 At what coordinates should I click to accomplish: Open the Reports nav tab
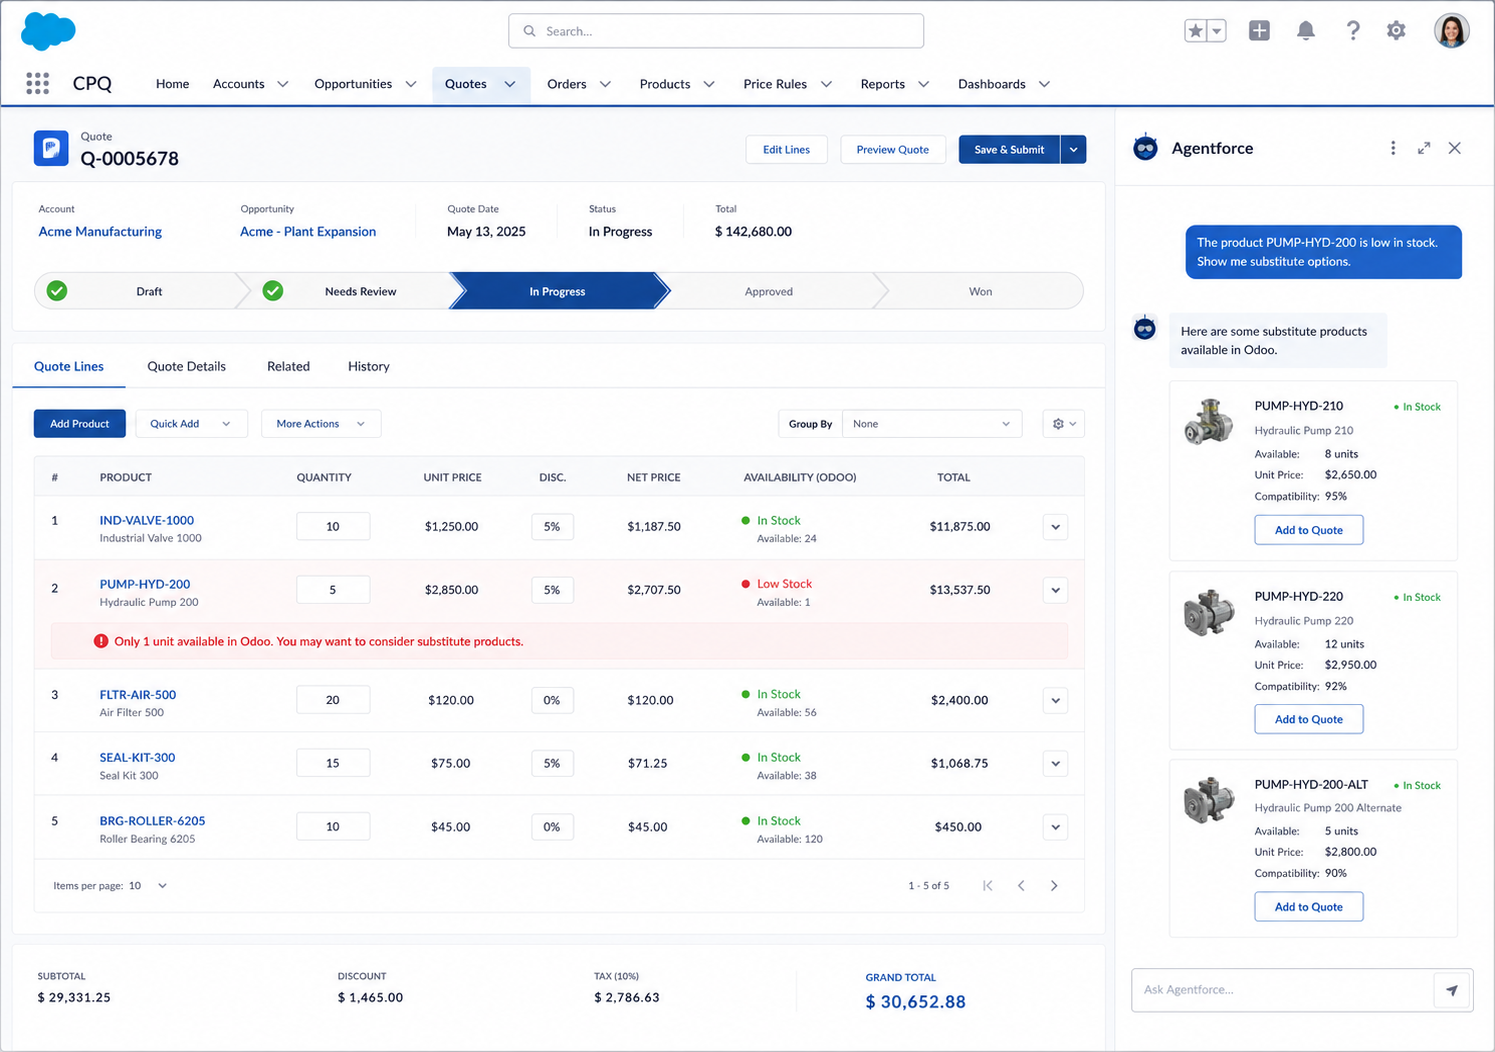(882, 84)
